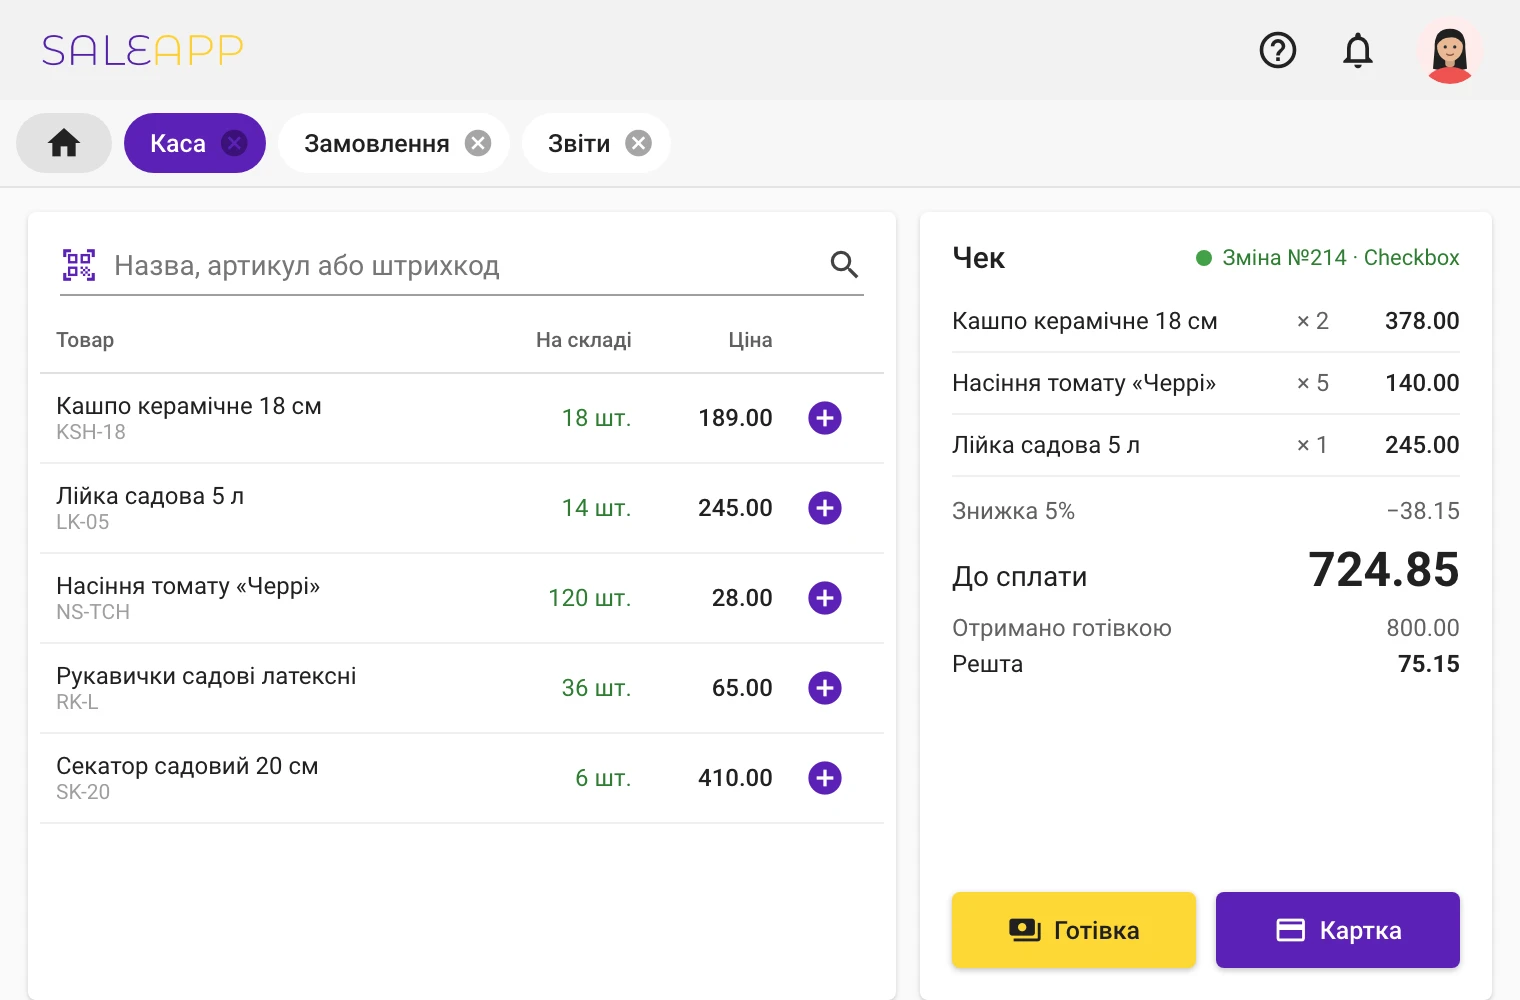Add Лійка садова 5 л to receipt

[x=825, y=508]
